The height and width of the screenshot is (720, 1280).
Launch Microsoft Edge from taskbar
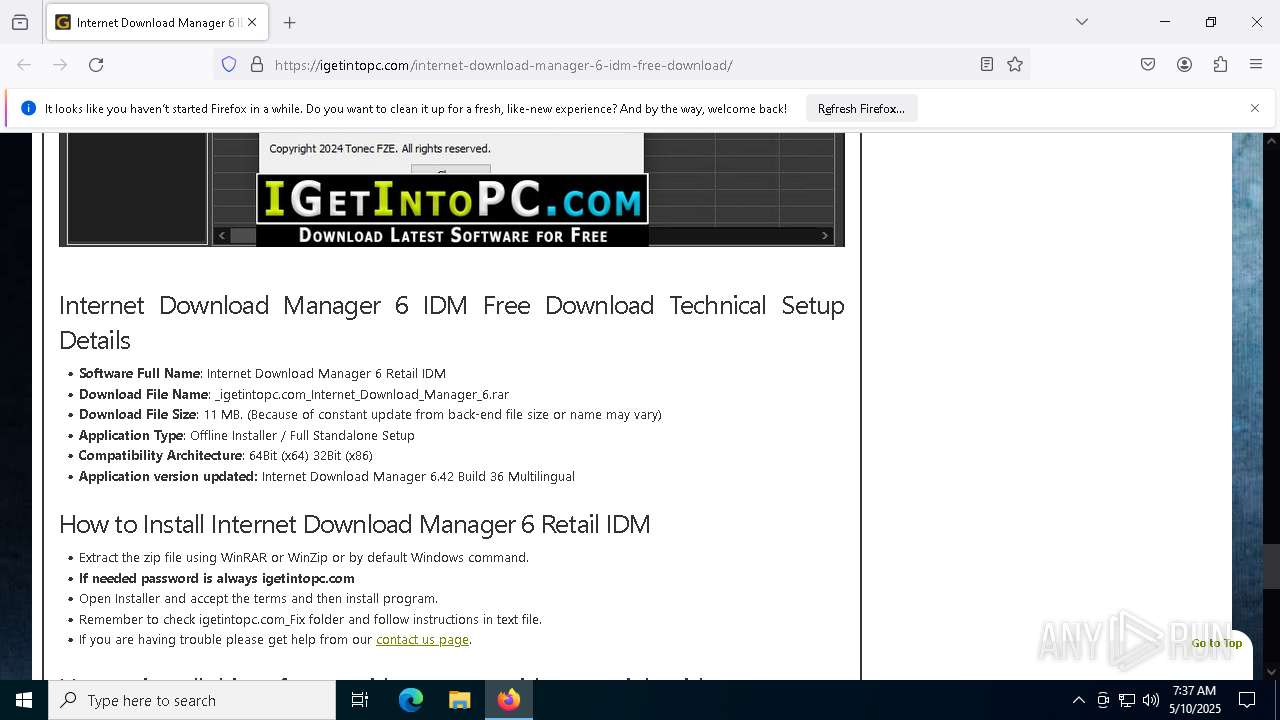[411, 700]
